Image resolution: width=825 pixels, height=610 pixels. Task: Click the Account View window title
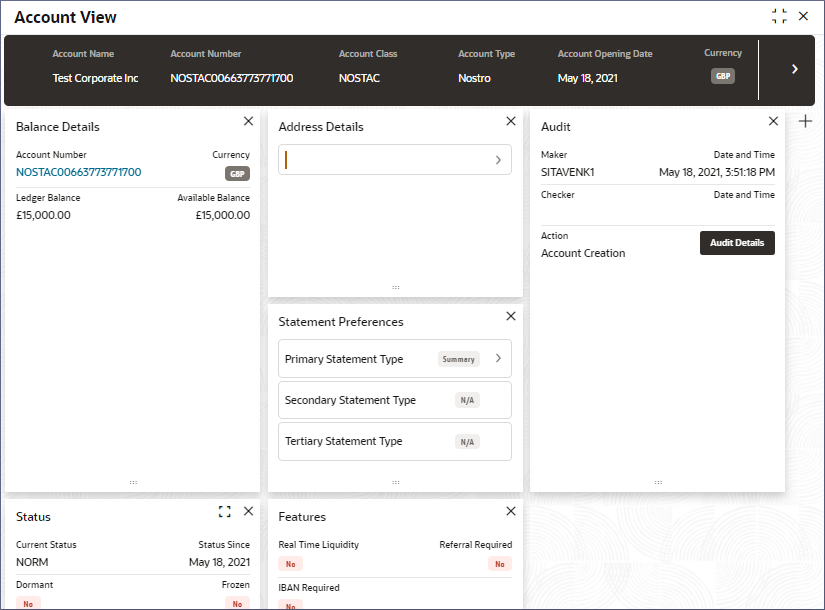[x=65, y=17]
